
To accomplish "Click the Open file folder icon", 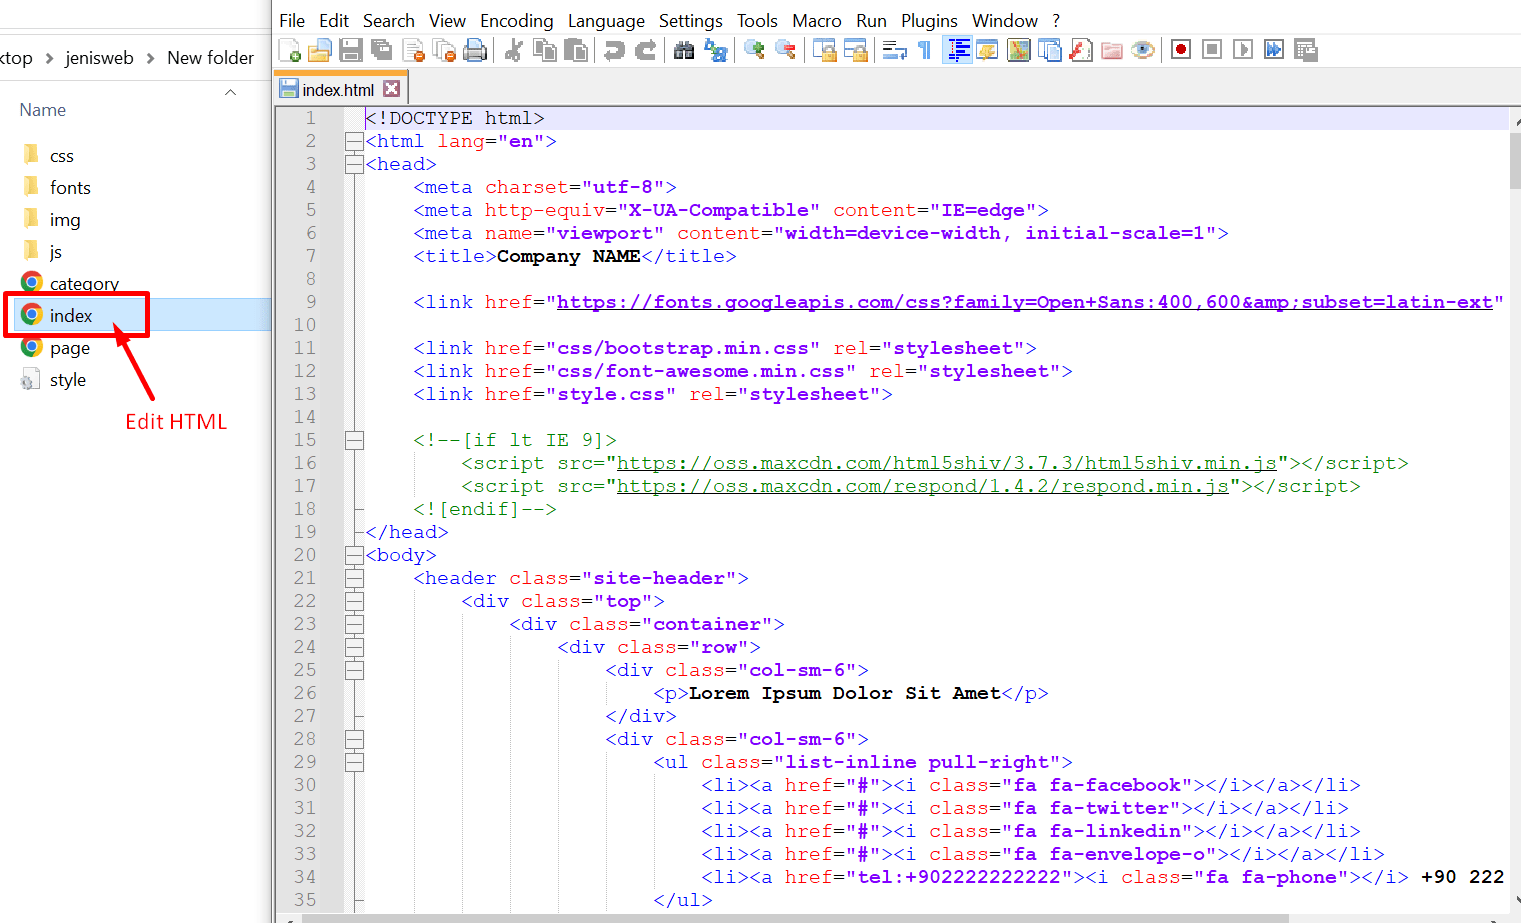I will click(320, 50).
